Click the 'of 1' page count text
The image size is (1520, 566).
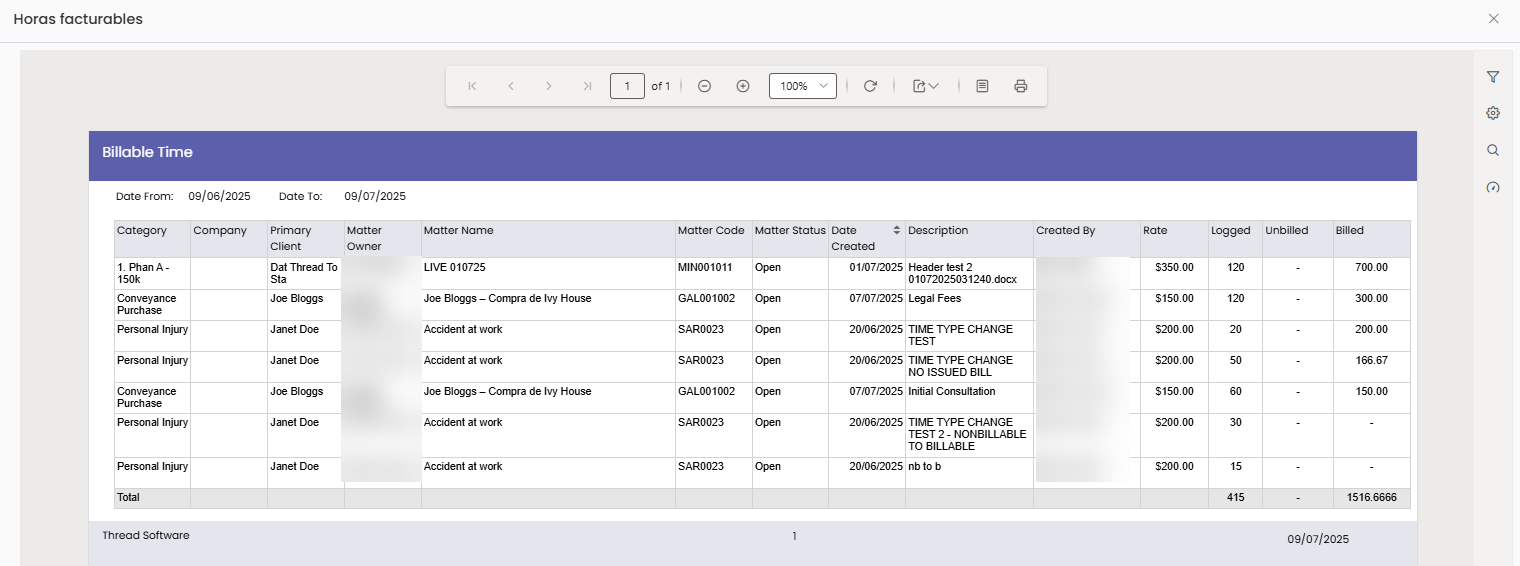click(660, 86)
